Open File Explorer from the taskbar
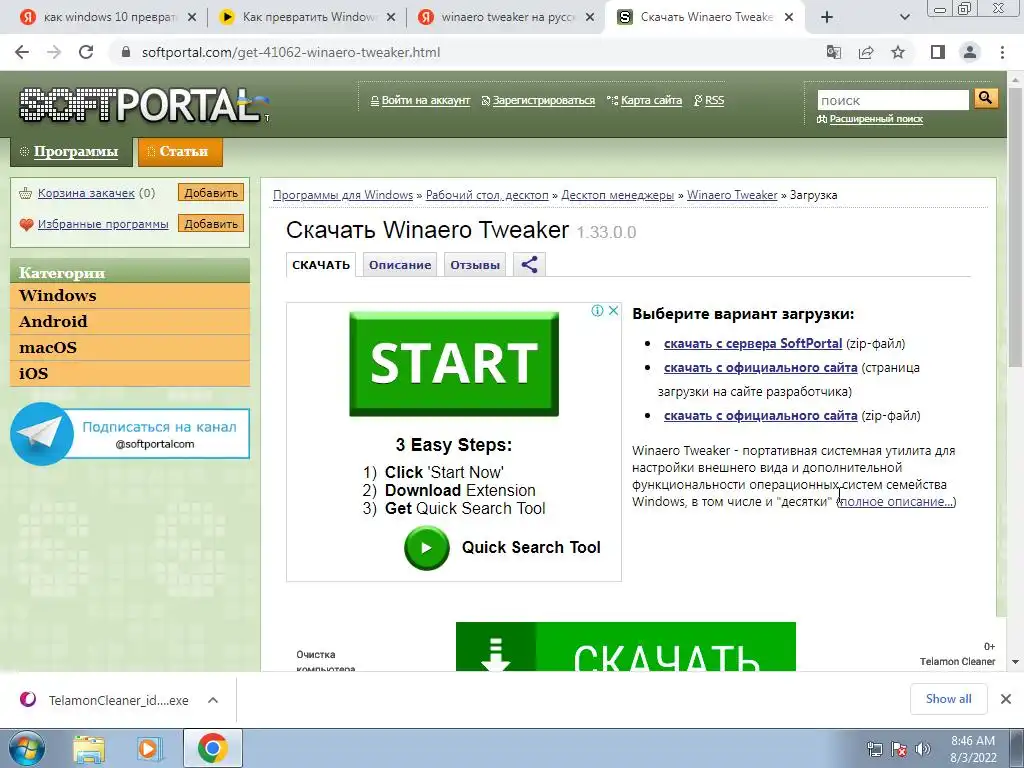Image resolution: width=1024 pixels, height=768 pixels. [x=89, y=748]
